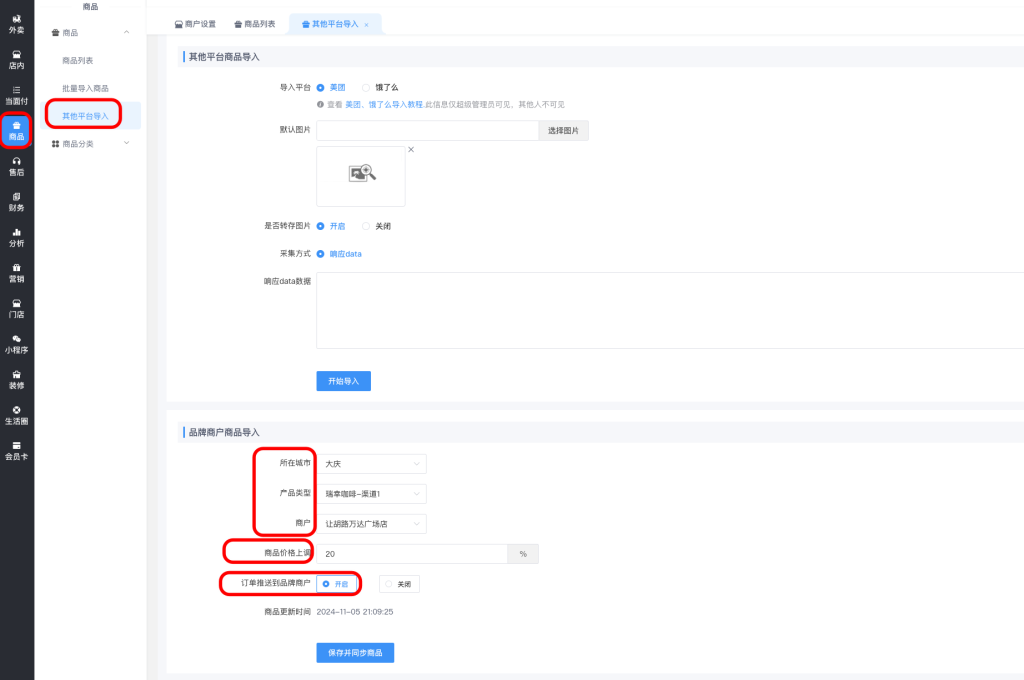Select 饿了么 as import platform

367,87
